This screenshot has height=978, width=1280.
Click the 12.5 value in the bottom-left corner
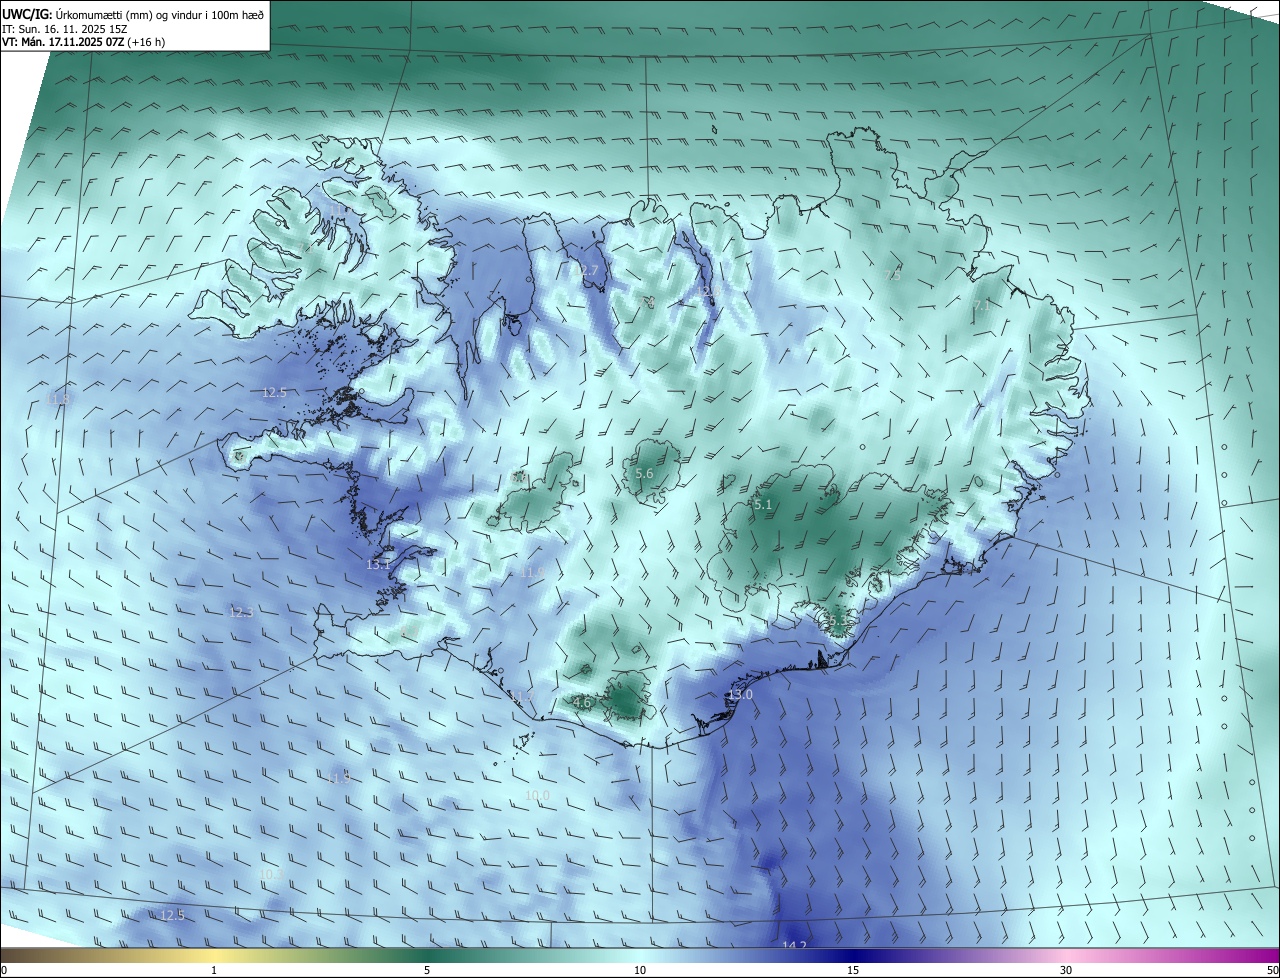[x=172, y=916]
